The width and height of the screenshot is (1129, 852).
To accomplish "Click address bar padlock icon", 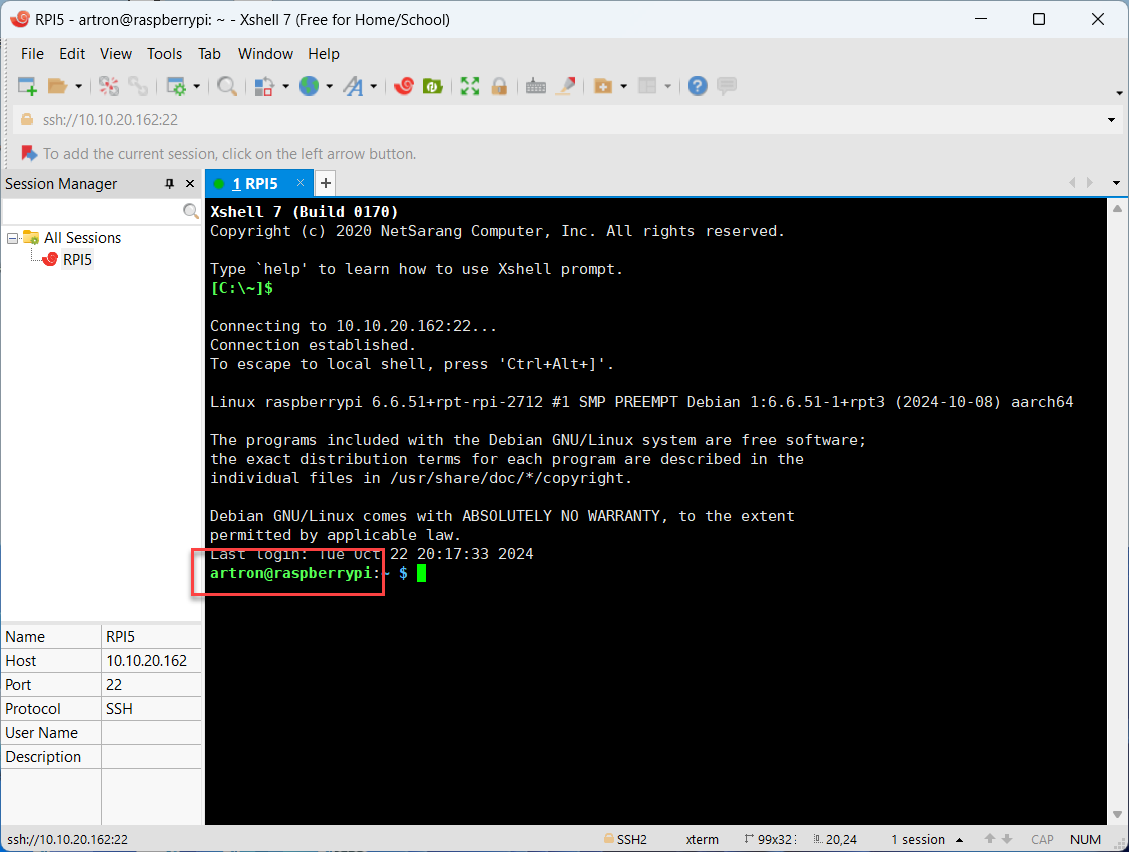I will pos(27,120).
